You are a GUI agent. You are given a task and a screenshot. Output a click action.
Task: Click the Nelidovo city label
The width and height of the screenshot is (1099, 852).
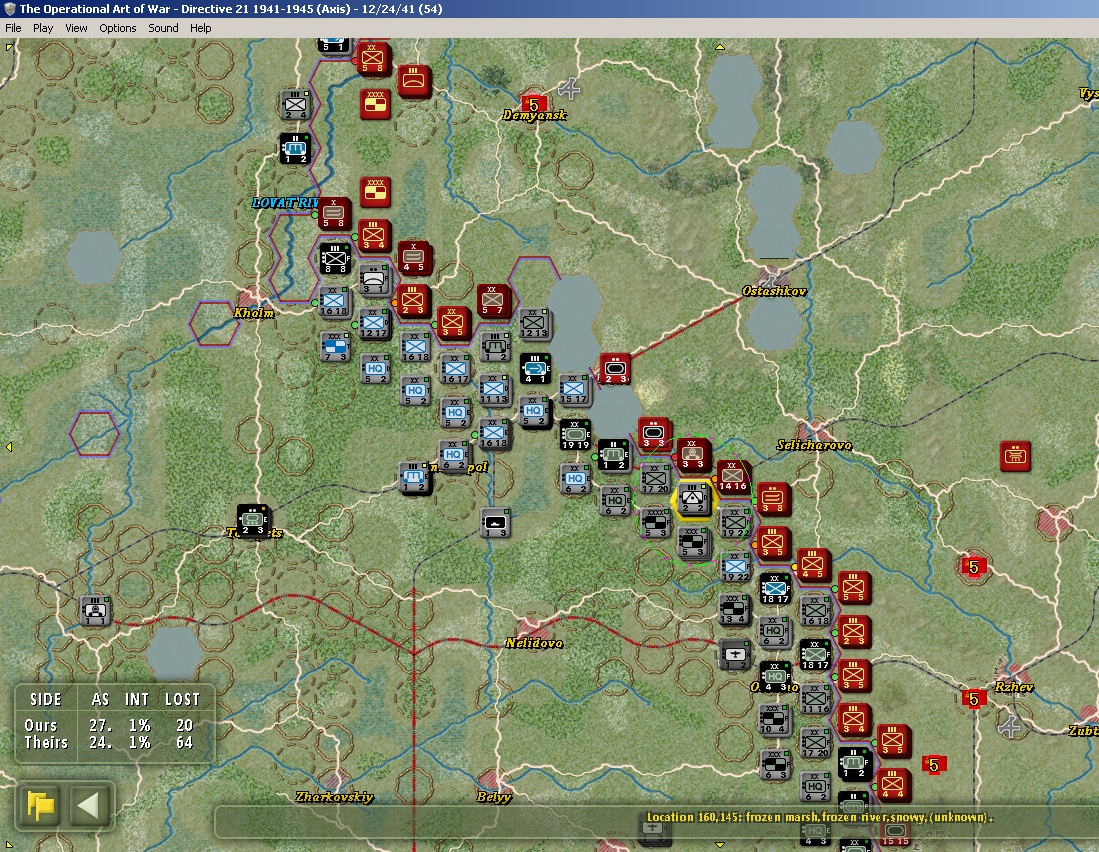pyautogui.click(x=534, y=643)
